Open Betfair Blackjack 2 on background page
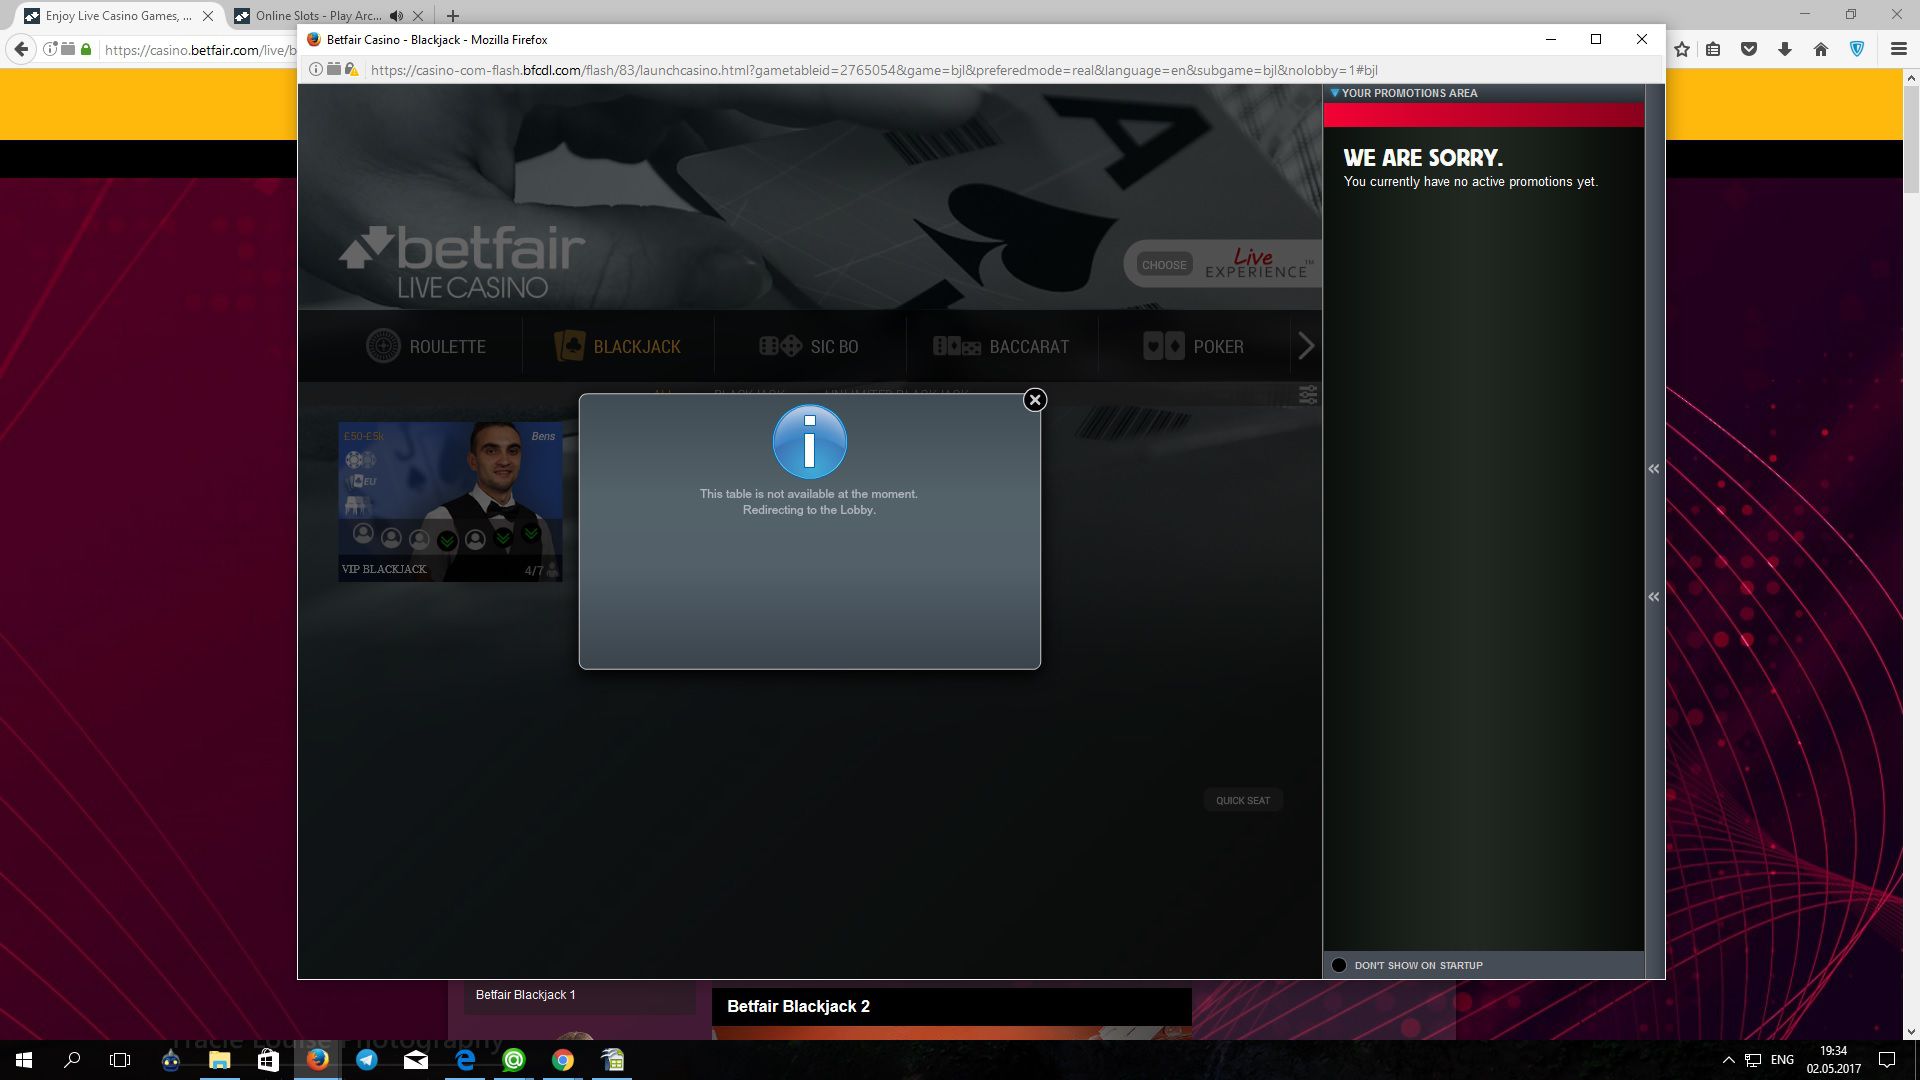This screenshot has height=1080, width=1920. tap(799, 1007)
